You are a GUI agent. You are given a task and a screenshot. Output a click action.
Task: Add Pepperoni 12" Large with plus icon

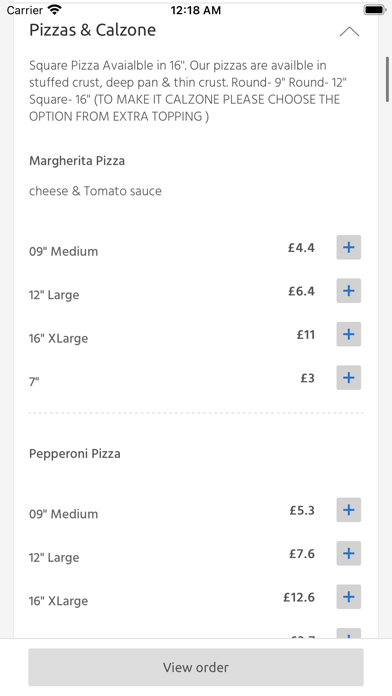pyautogui.click(x=348, y=554)
